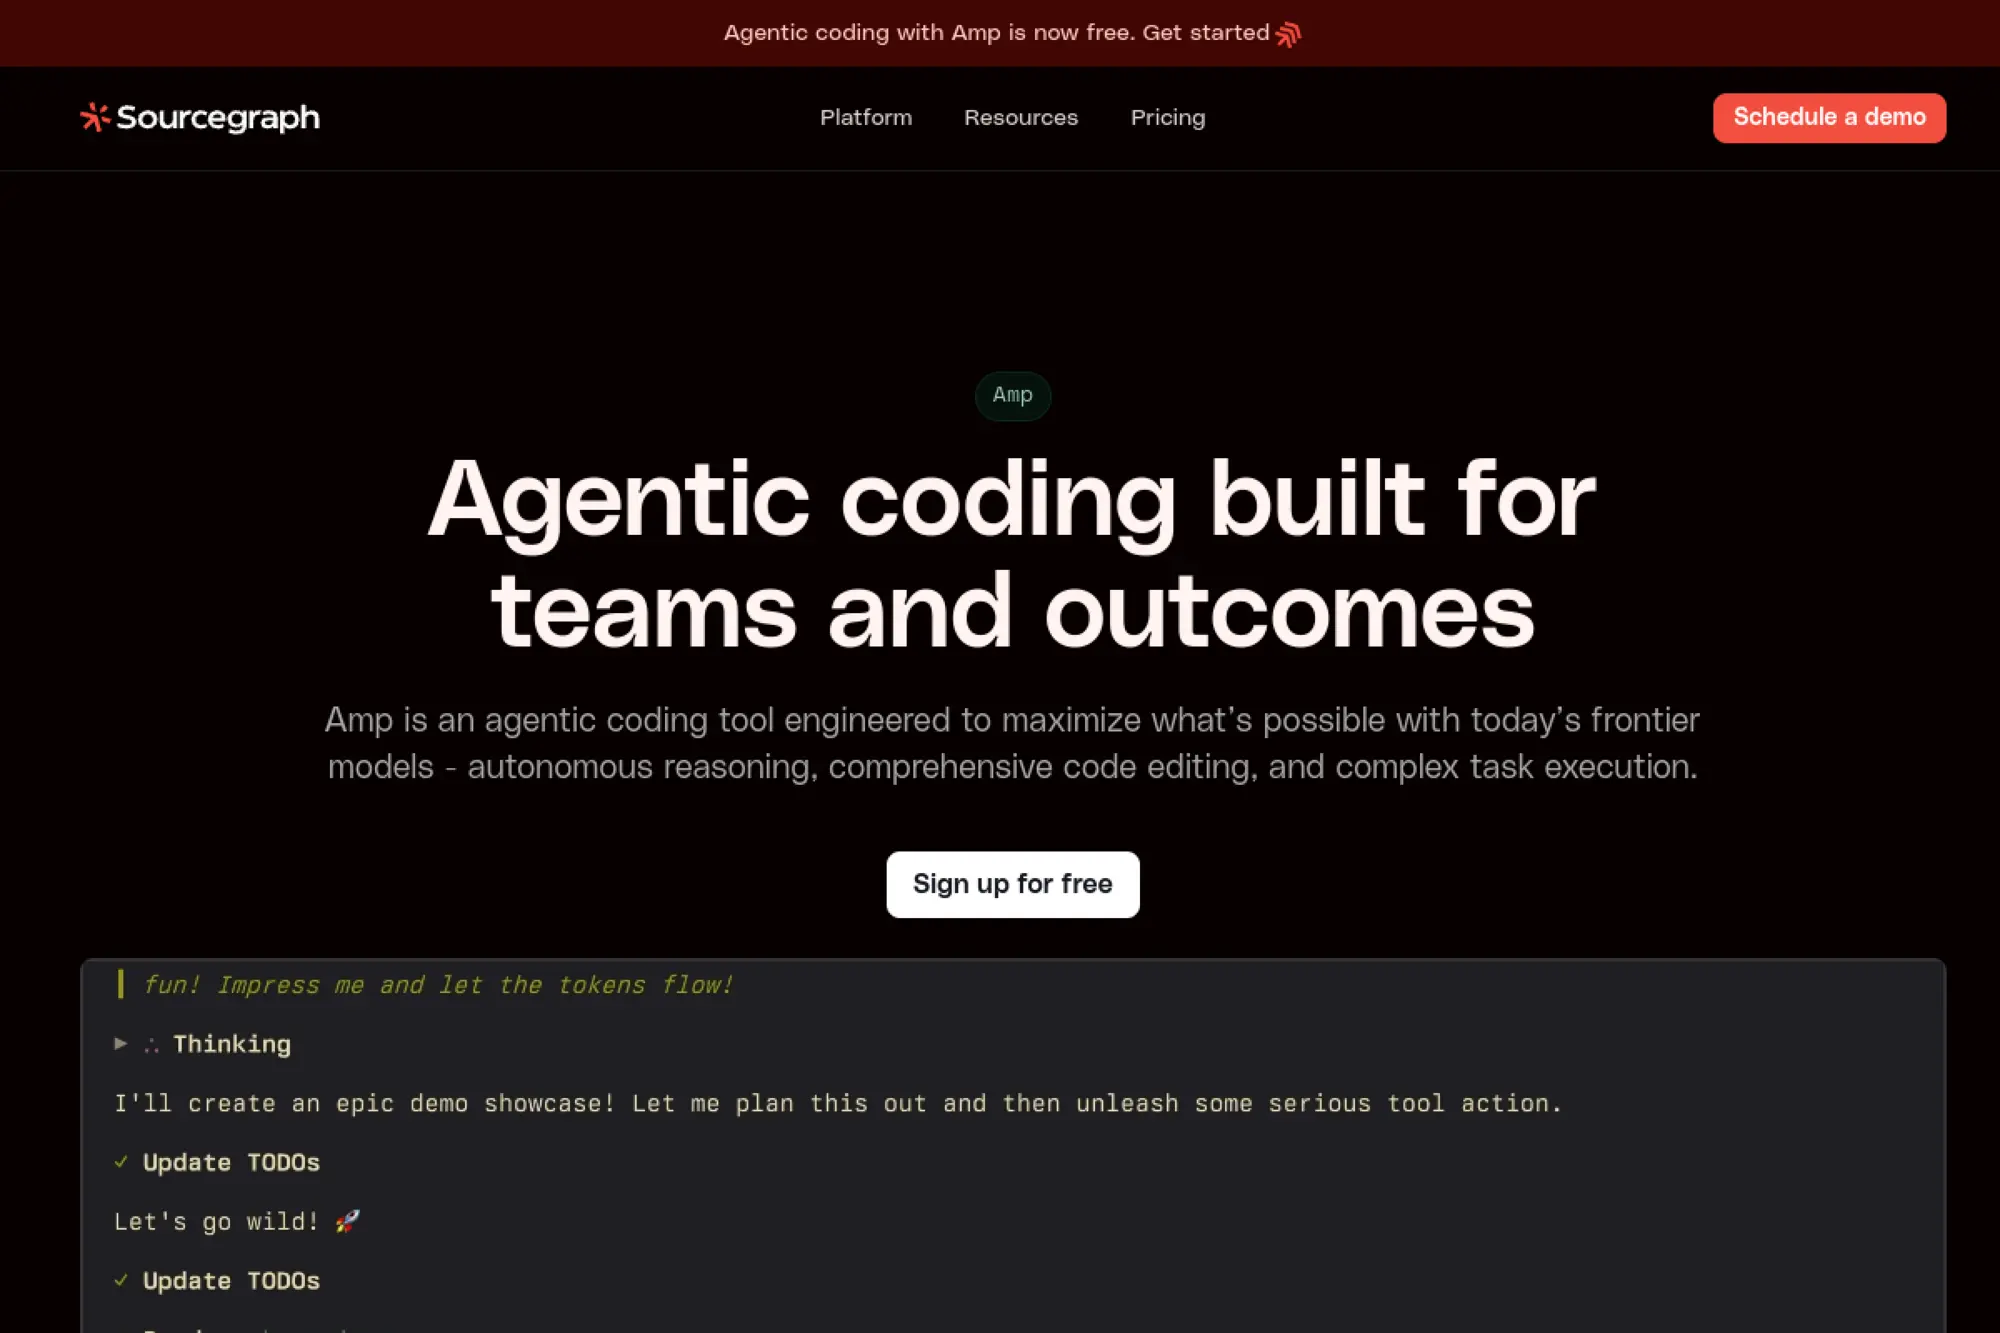Click the green Amp badge above the headline
This screenshot has height=1333, width=2000.
[1012, 395]
